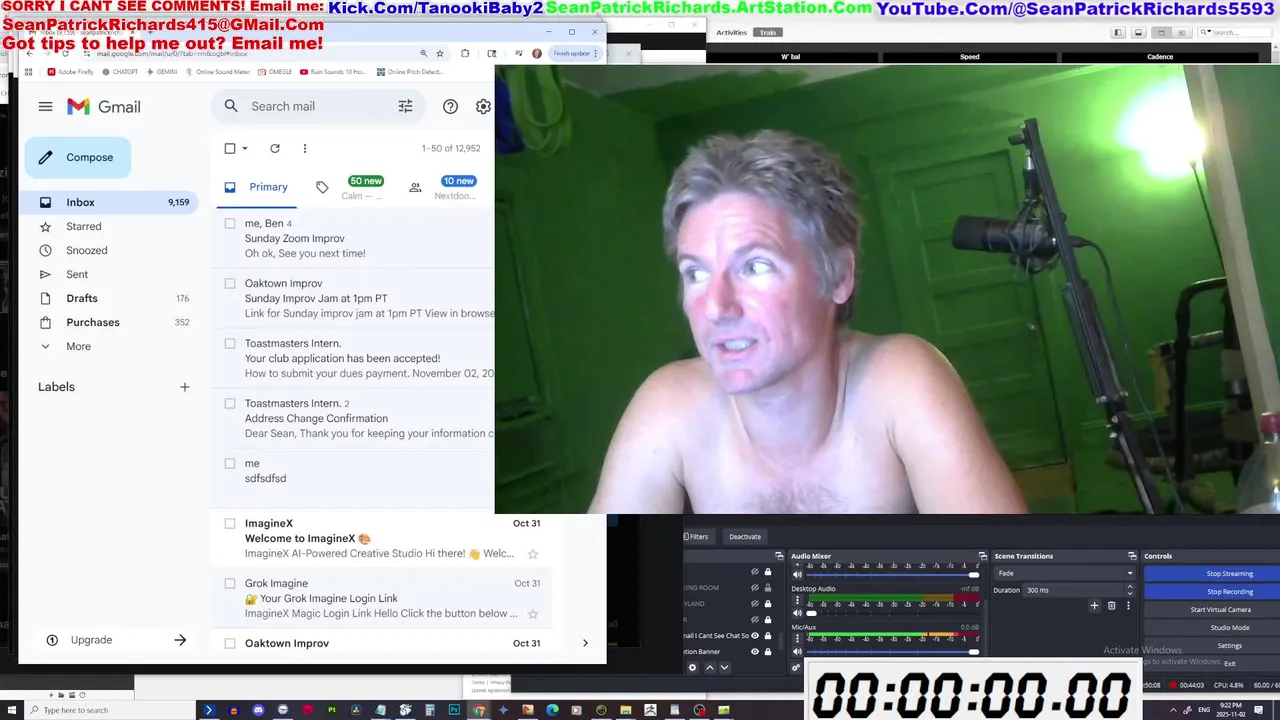Check the Oaktown Improv Sunday Jam email
1280x720 pixels.
click(230, 284)
